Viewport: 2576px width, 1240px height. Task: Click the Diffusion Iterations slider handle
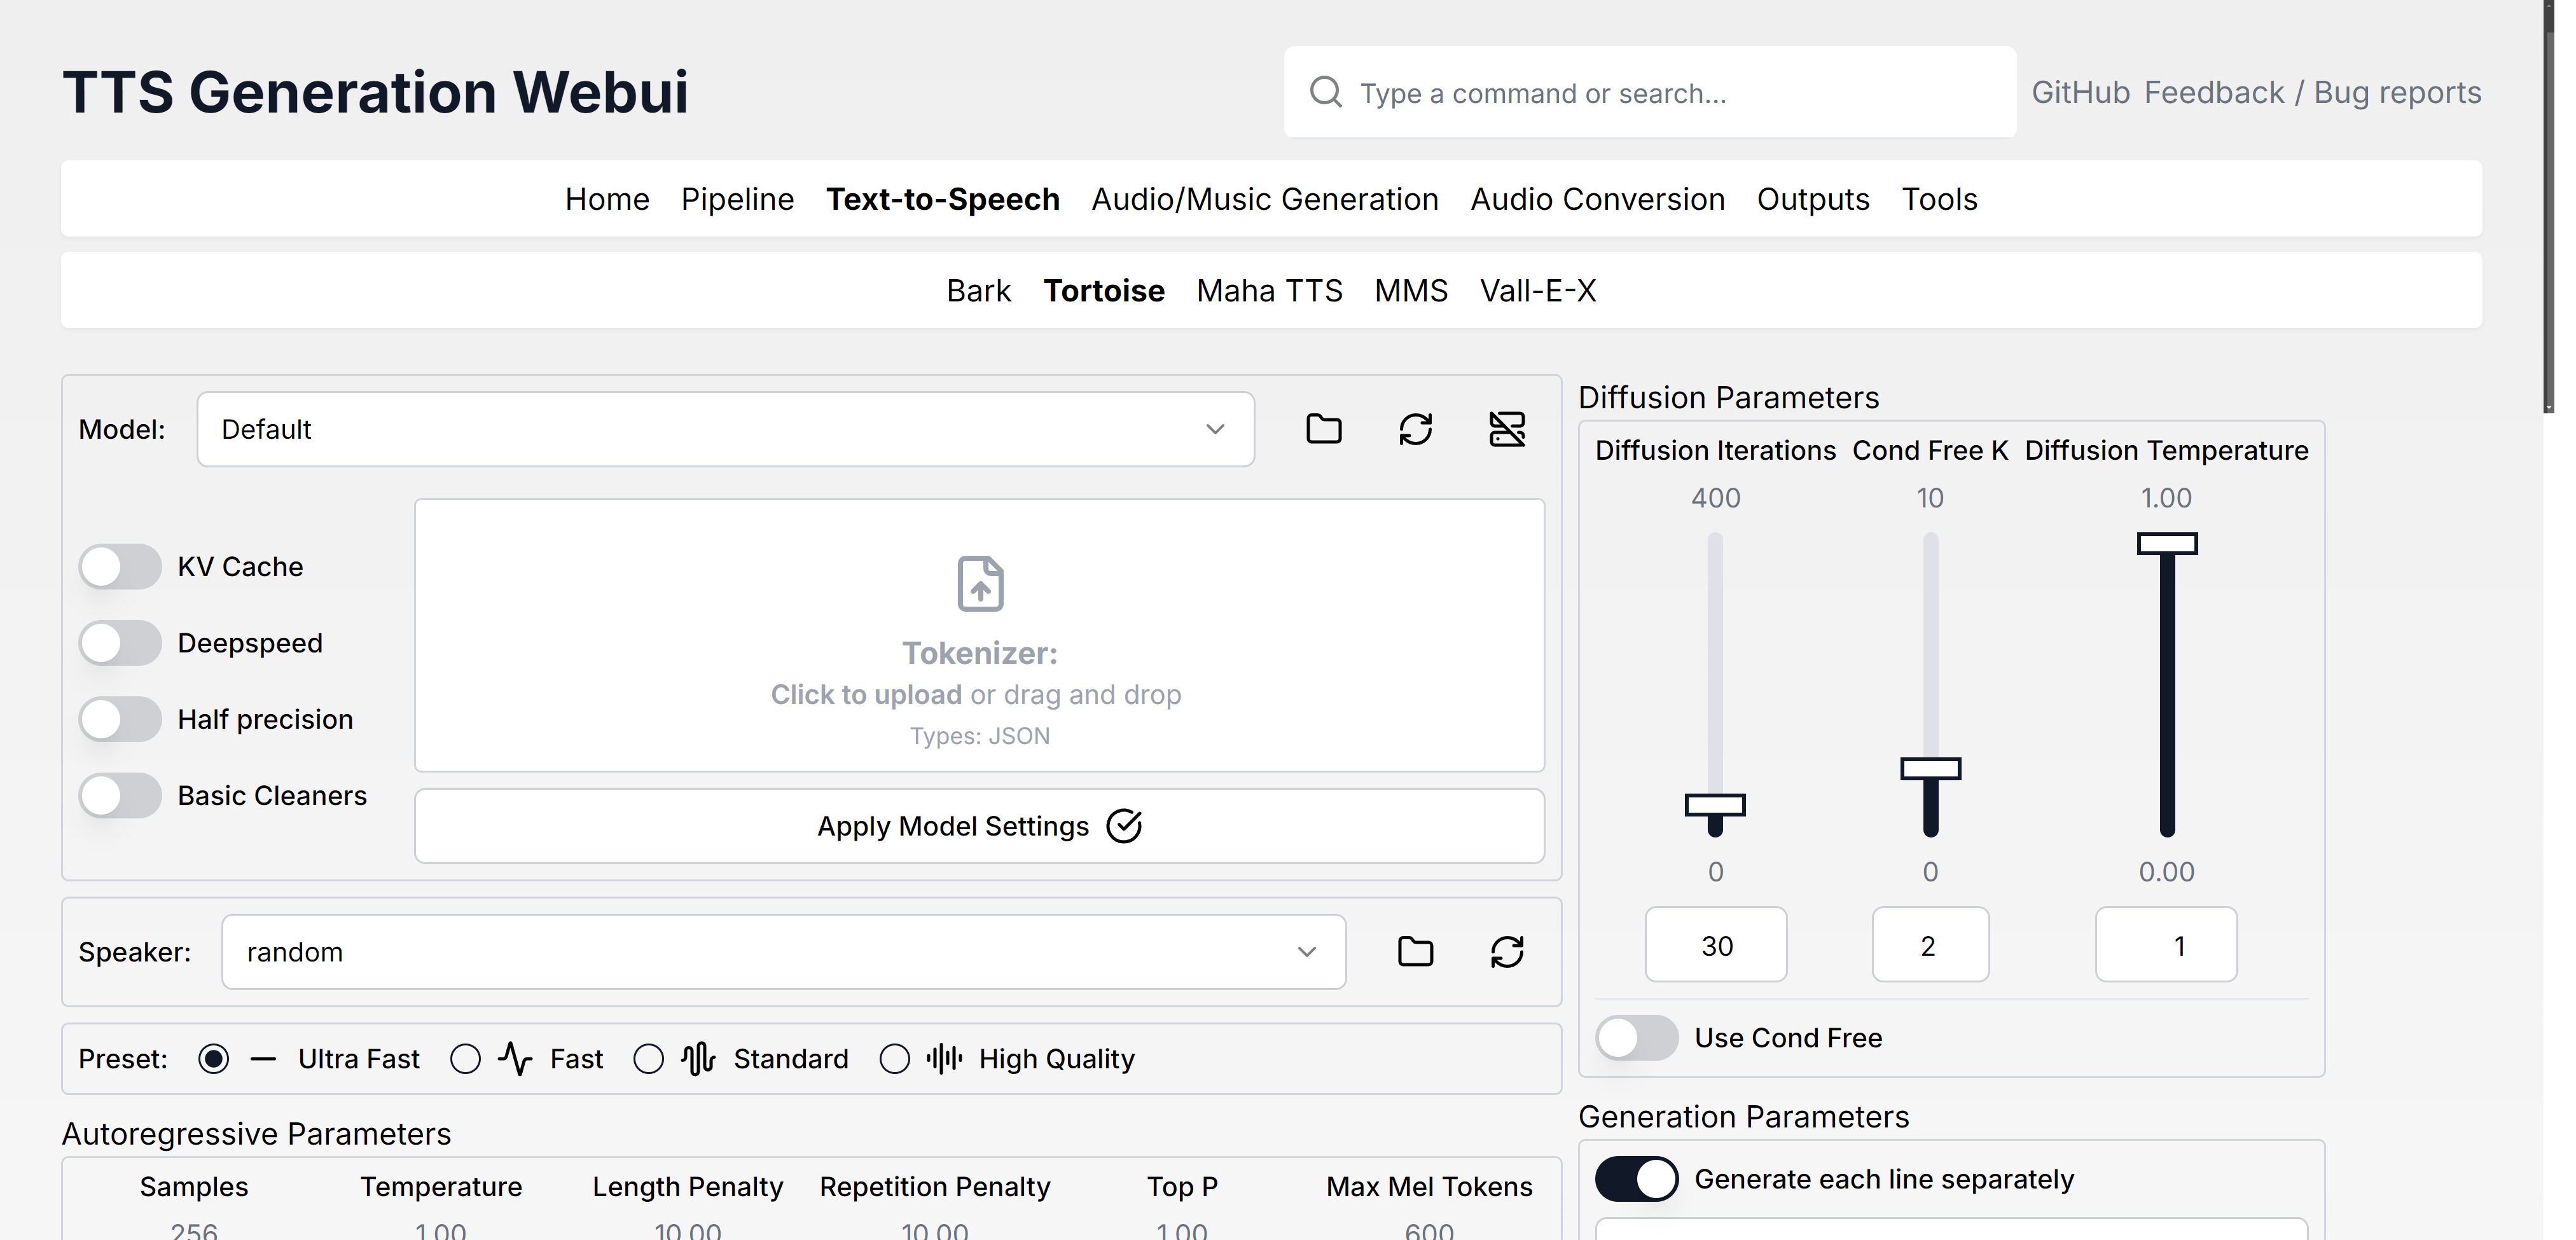click(1715, 805)
